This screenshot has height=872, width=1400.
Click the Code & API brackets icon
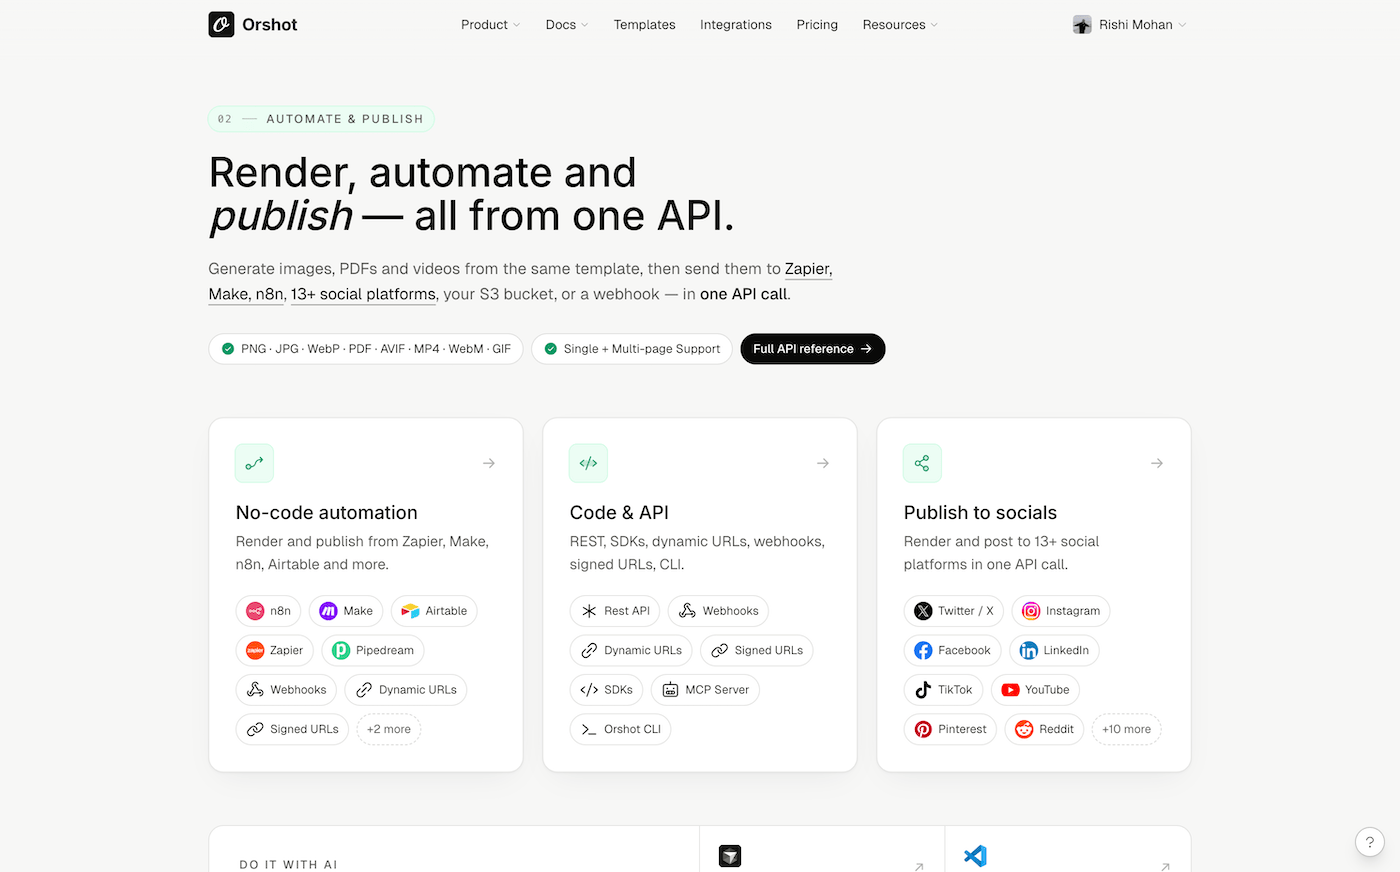(x=588, y=463)
